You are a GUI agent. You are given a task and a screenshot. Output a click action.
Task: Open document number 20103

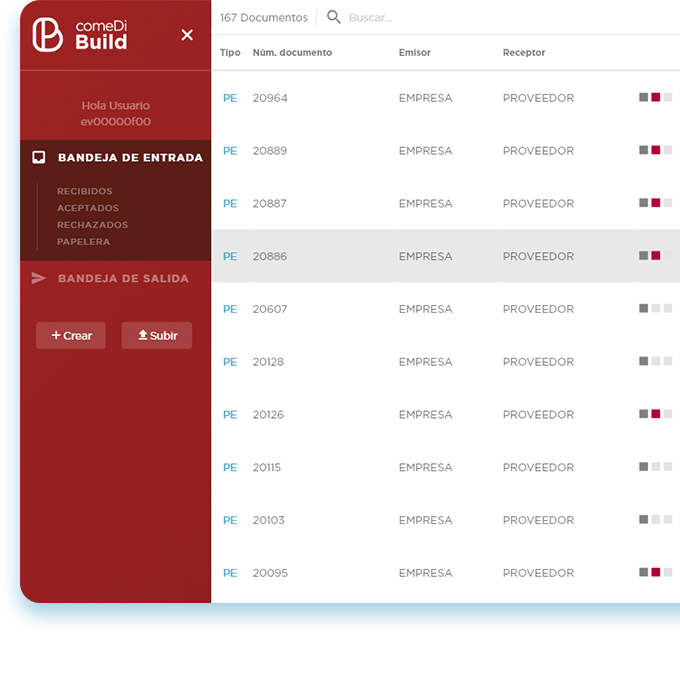pyautogui.click(x=268, y=520)
